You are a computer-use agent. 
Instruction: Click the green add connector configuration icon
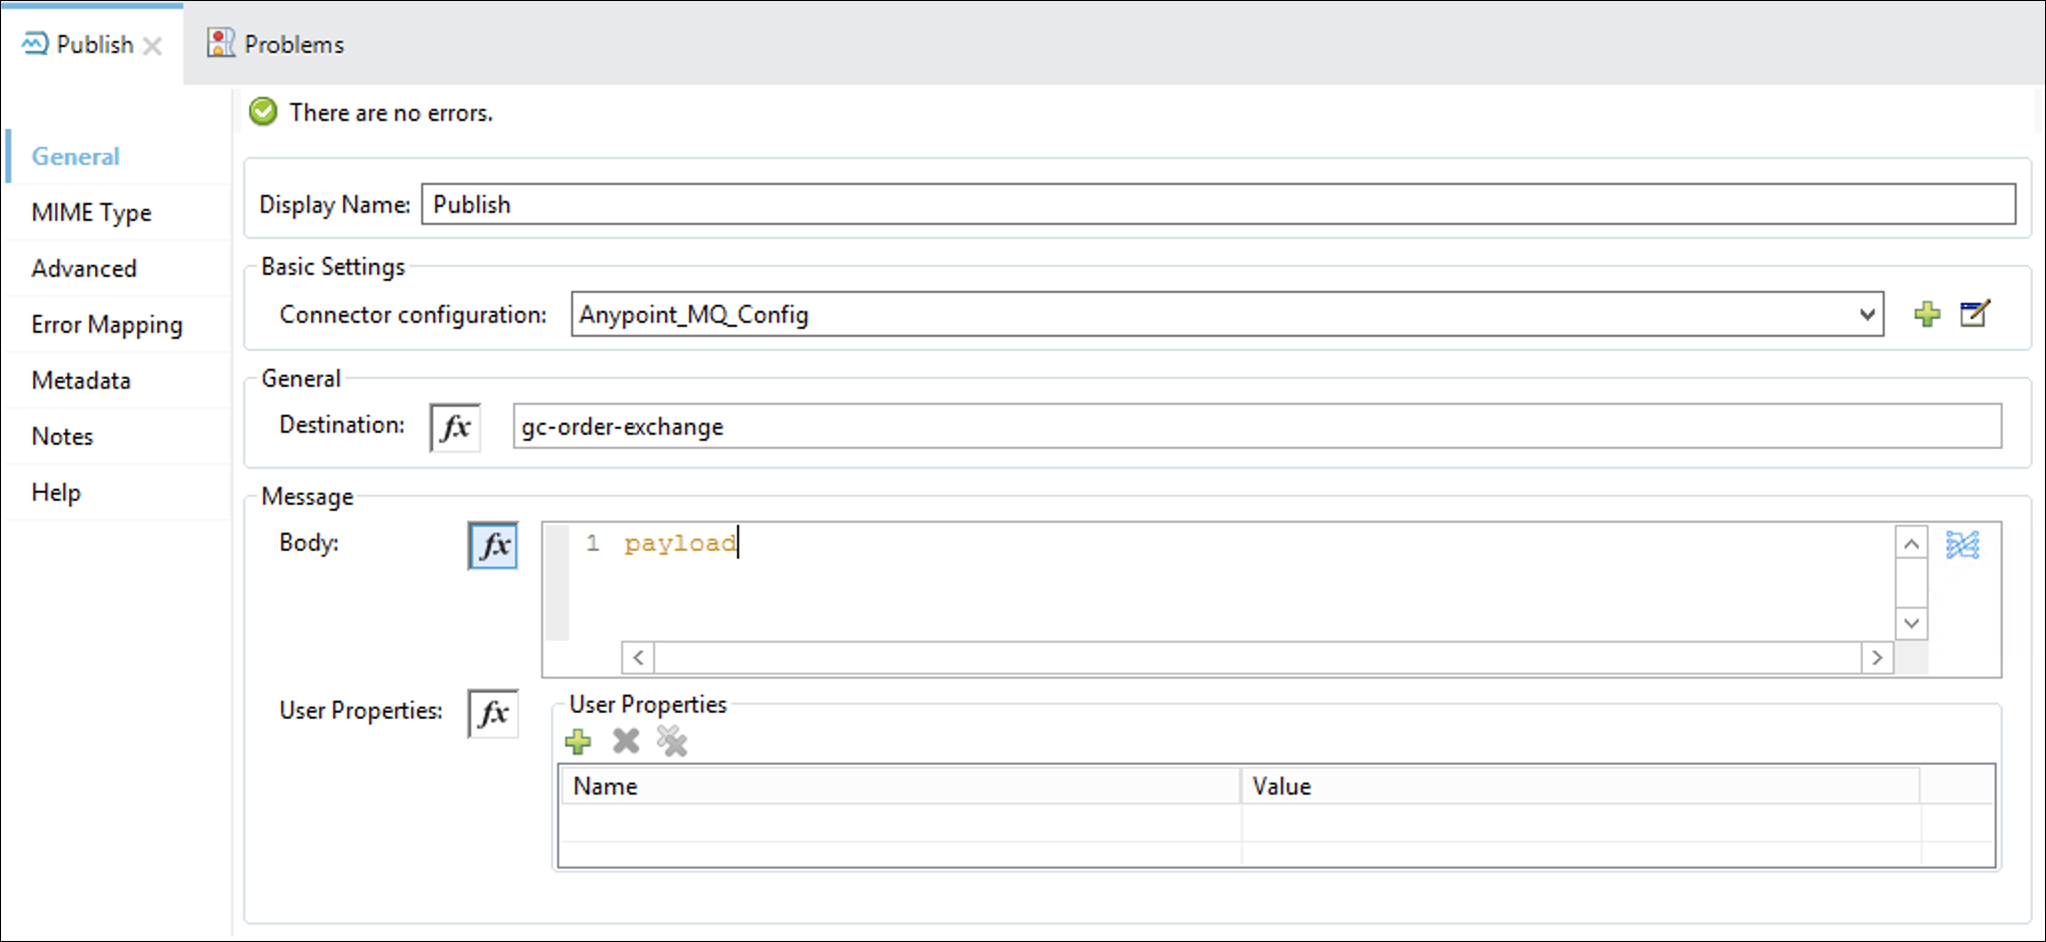coord(1926,314)
